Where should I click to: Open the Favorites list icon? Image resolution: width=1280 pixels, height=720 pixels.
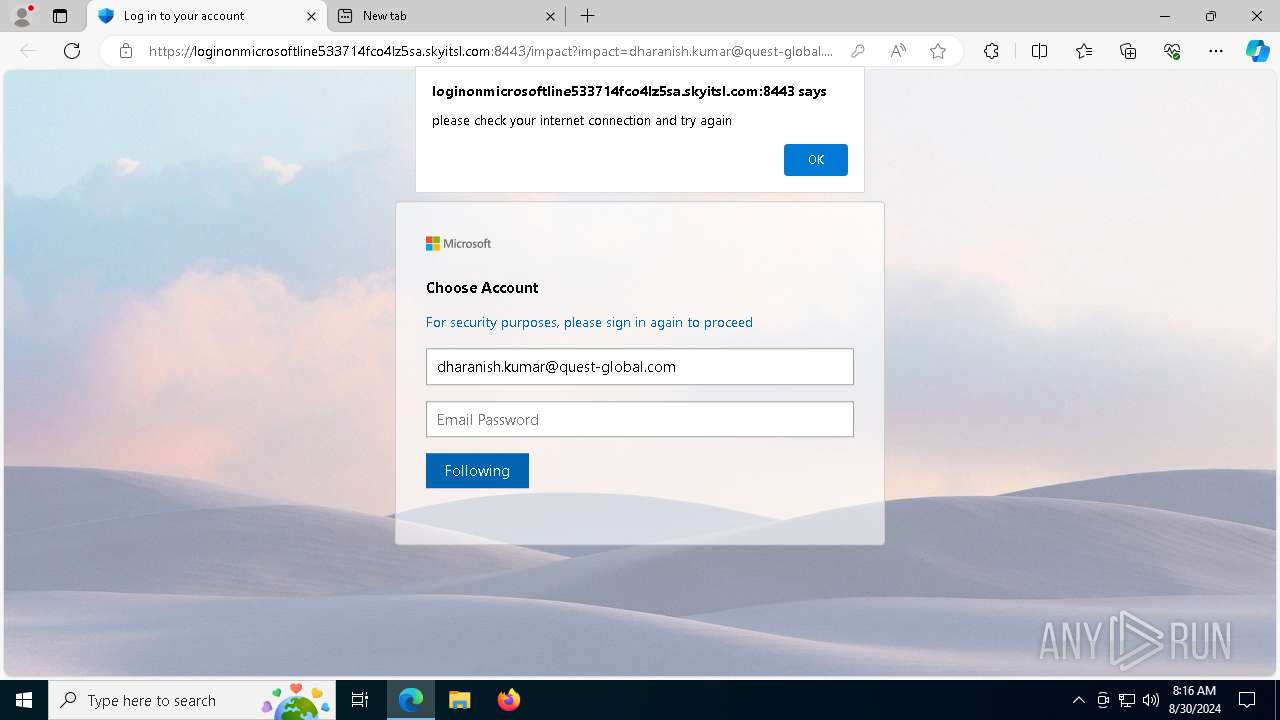point(1084,51)
